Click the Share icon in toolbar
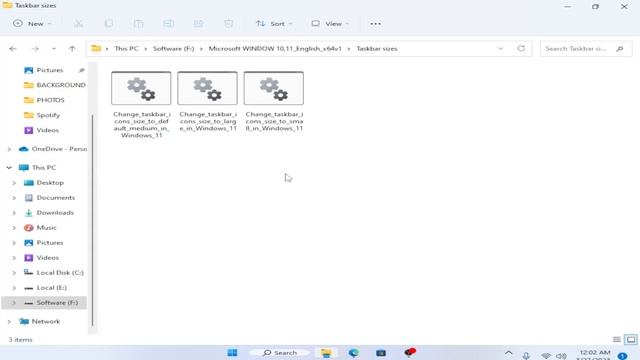The width and height of the screenshot is (640, 360). [x=198, y=24]
